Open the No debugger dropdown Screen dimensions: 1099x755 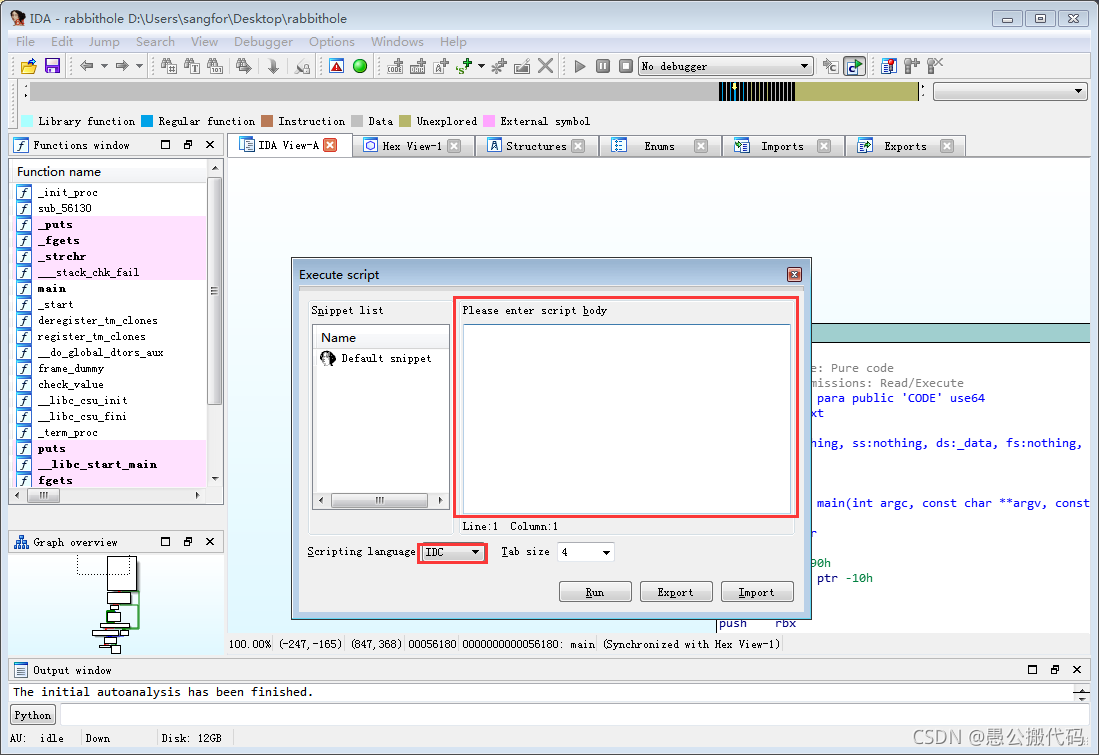[x=725, y=67]
